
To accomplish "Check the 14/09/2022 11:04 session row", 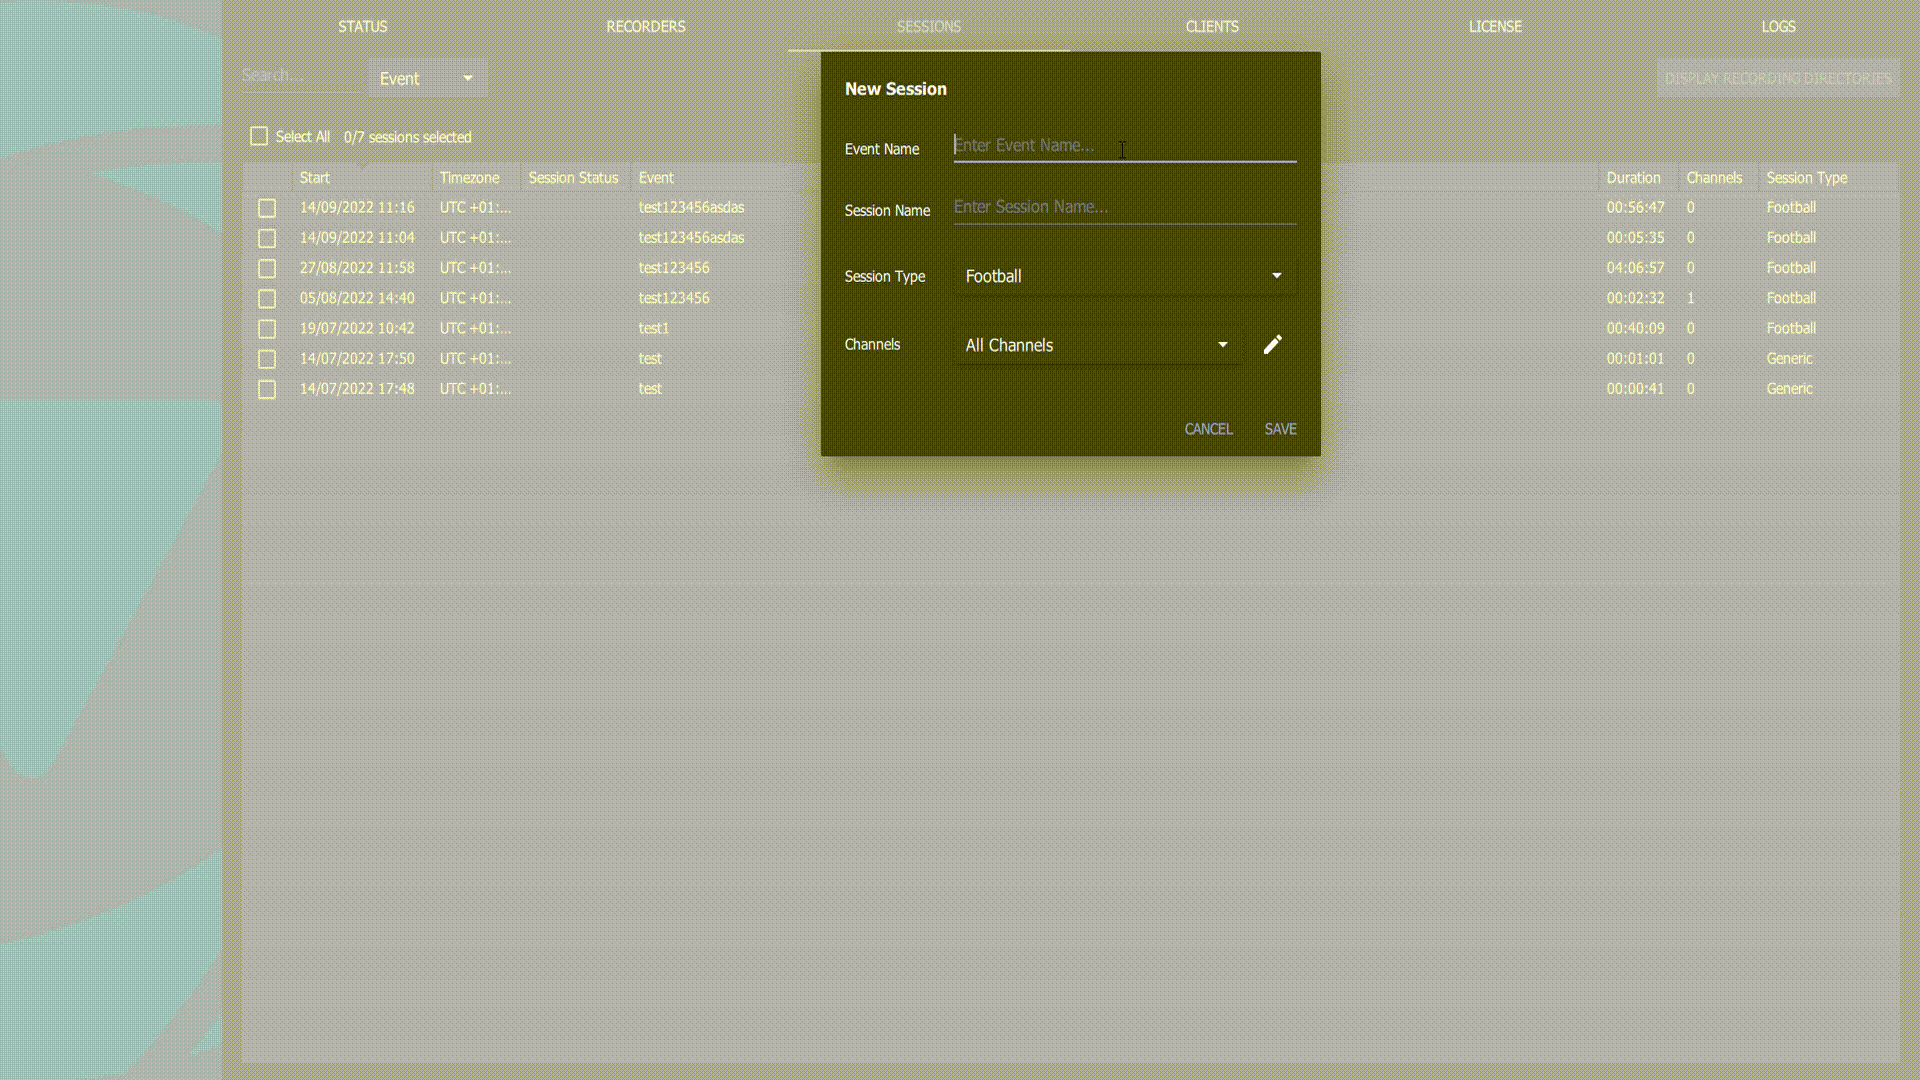I will 267,238.
